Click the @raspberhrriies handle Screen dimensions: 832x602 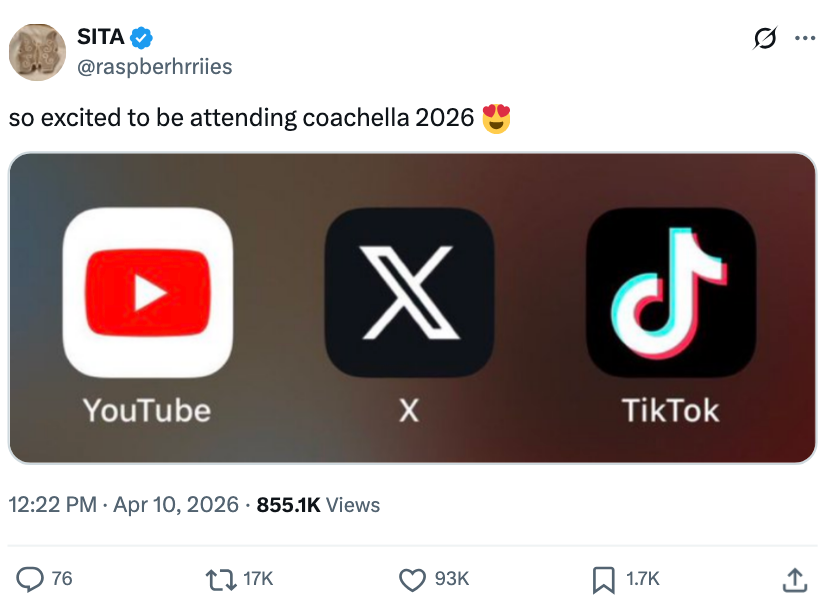(x=154, y=66)
